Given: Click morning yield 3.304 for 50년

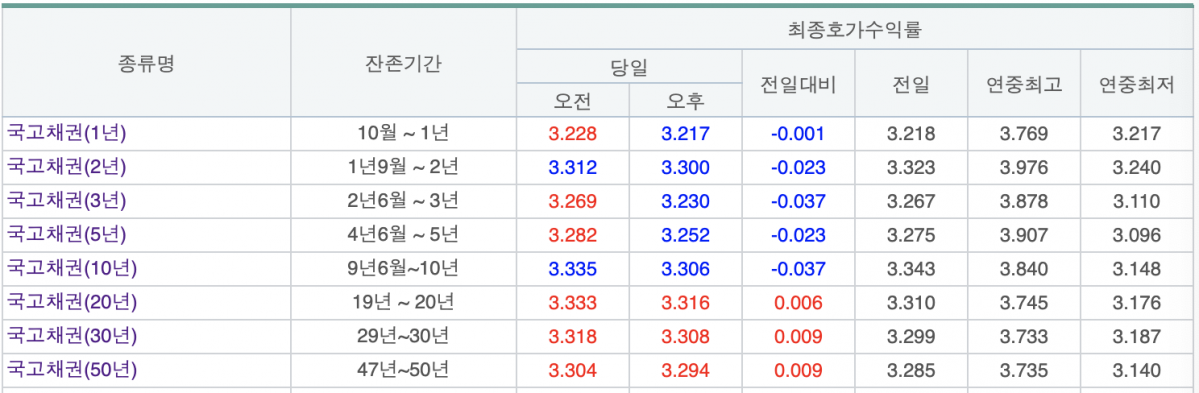Looking at the screenshot, I should coord(573,370).
